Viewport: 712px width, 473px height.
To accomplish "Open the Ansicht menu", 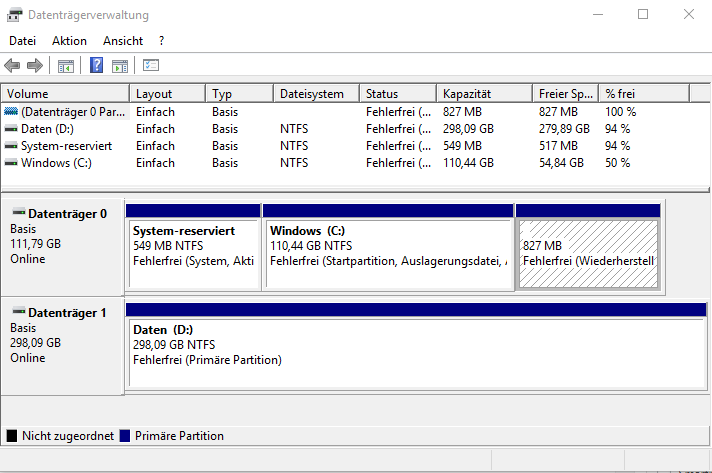I will [x=123, y=41].
